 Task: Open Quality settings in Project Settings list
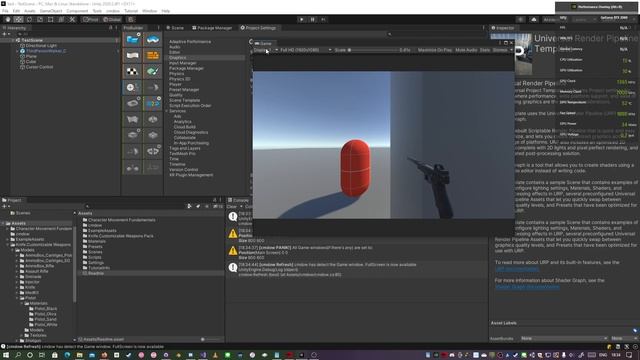[176, 95]
